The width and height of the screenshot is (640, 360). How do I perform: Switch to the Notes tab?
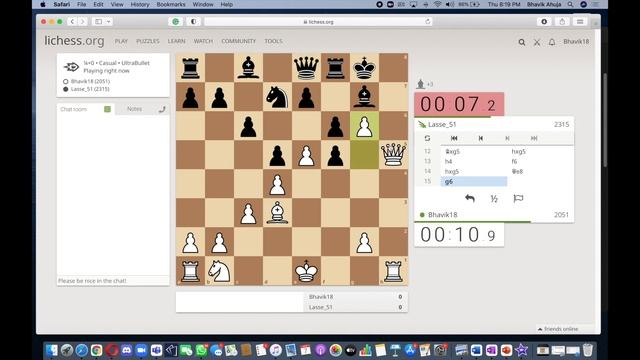(x=134, y=109)
